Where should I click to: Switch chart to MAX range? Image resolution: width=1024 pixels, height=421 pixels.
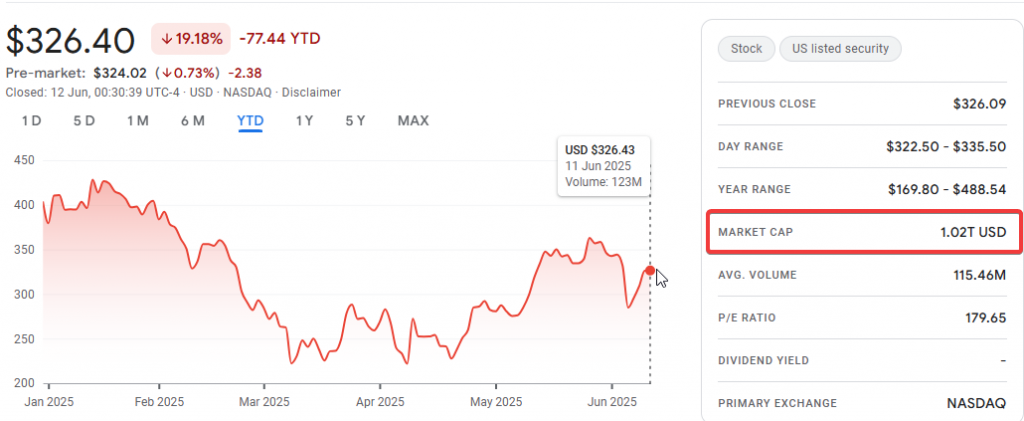pos(413,121)
